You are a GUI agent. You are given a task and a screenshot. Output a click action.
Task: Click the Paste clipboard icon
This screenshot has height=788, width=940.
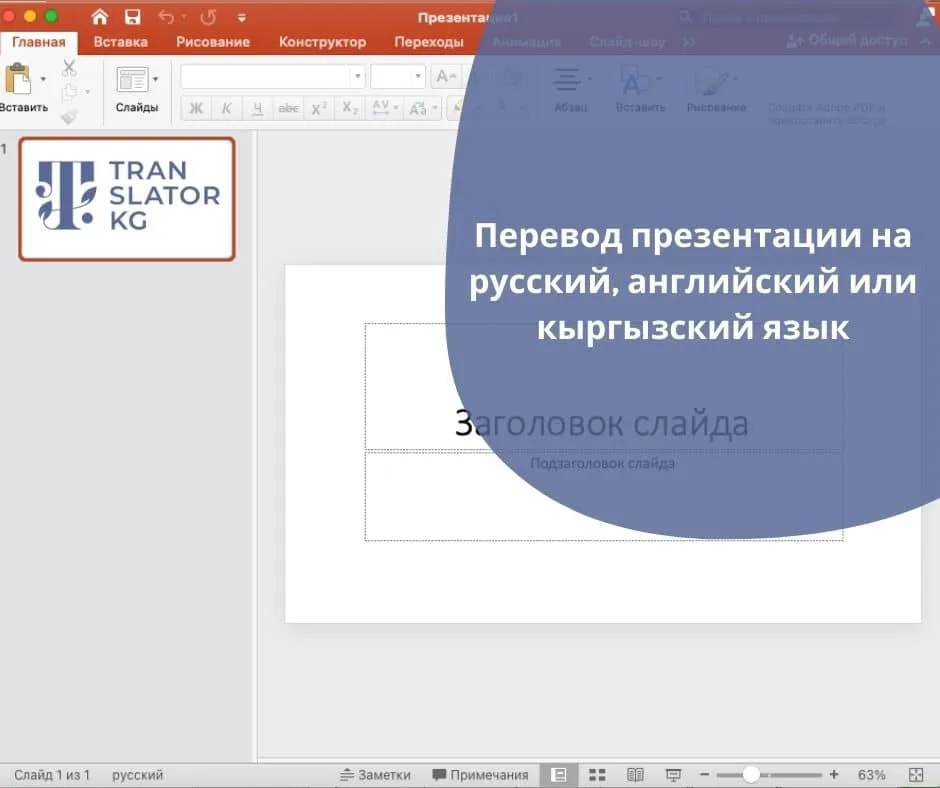18,79
